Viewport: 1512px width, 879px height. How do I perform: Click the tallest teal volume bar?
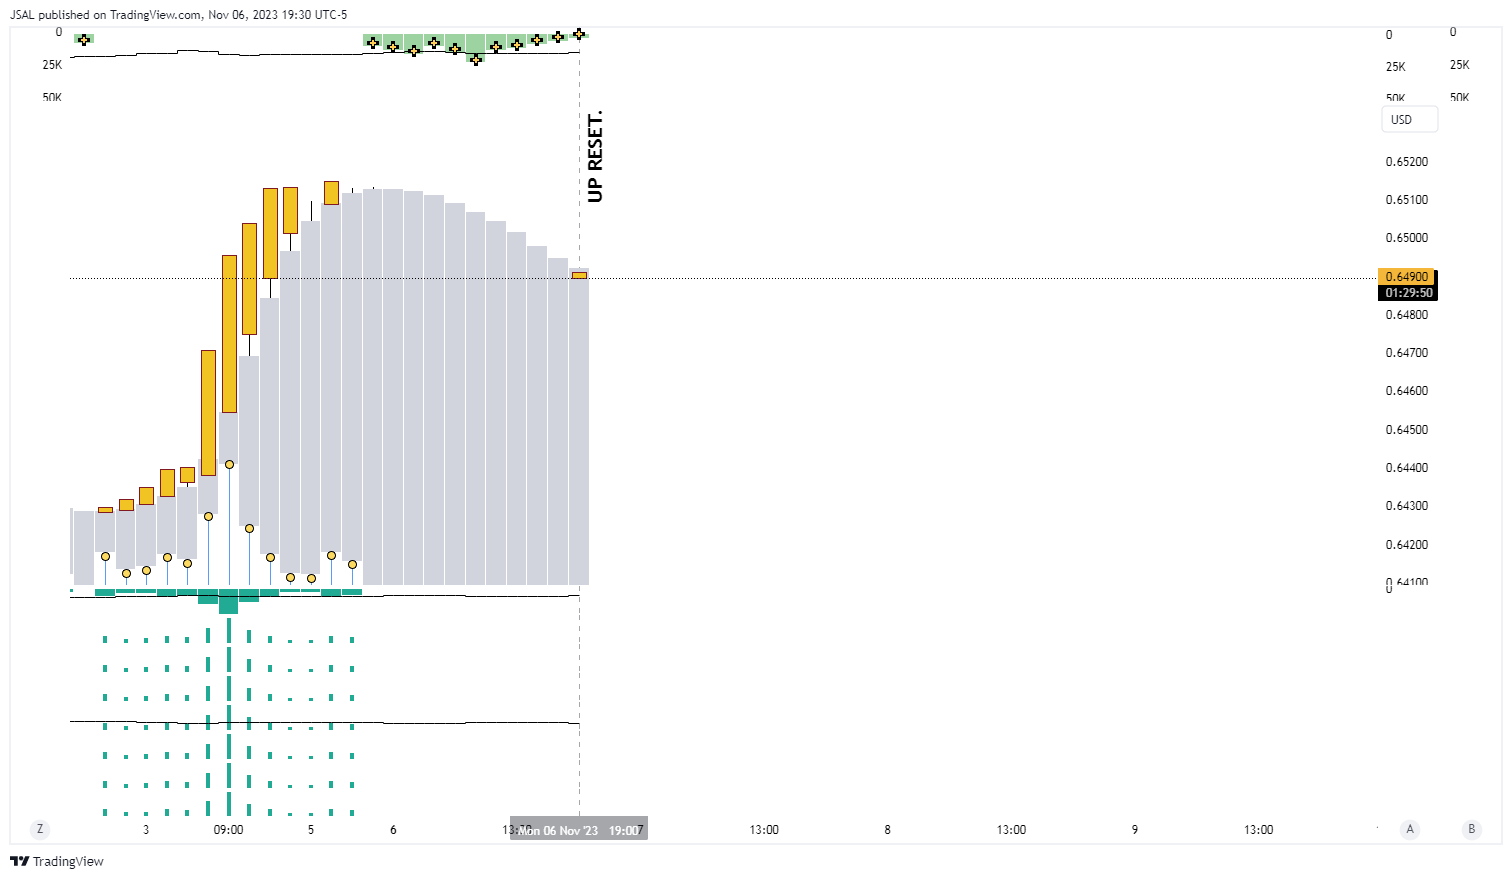228,602
